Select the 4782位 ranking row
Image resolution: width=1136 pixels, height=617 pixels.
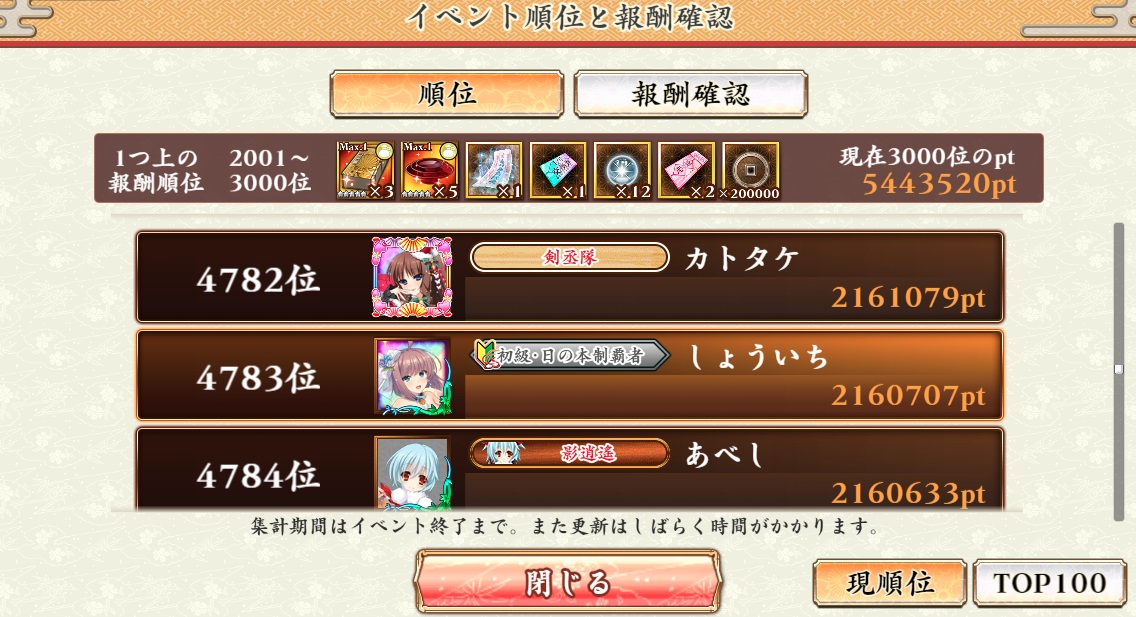pyautogui.click(x=569, y=277)
